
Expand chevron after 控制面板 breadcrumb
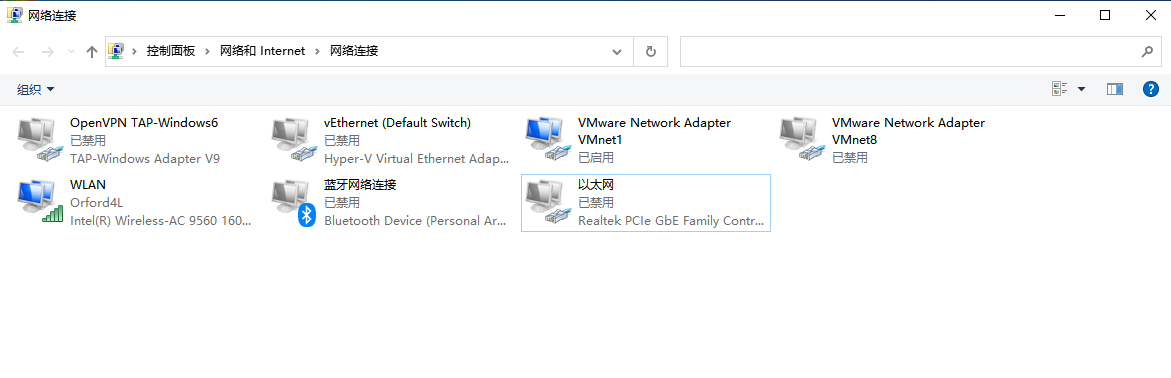[208, 52]
